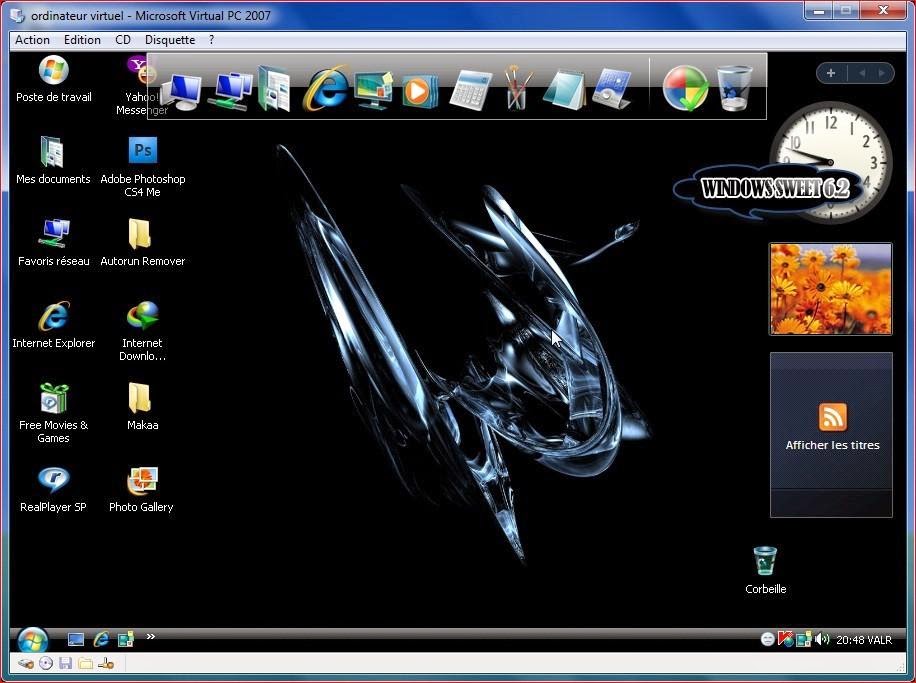Image resolution: width=916 pixels, height=683 pixels.
Task: Open the Disquette menu
Action: coord(170,40)
